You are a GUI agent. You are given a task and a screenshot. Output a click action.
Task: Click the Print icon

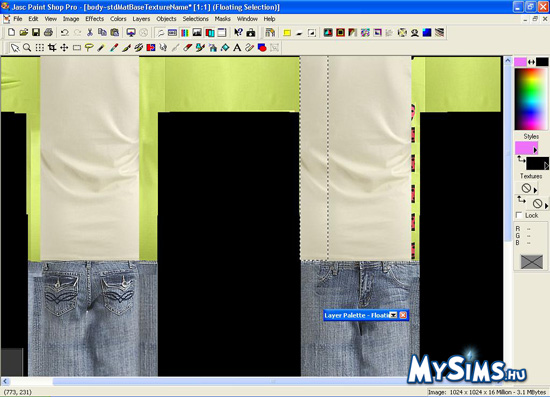point(48,33)
